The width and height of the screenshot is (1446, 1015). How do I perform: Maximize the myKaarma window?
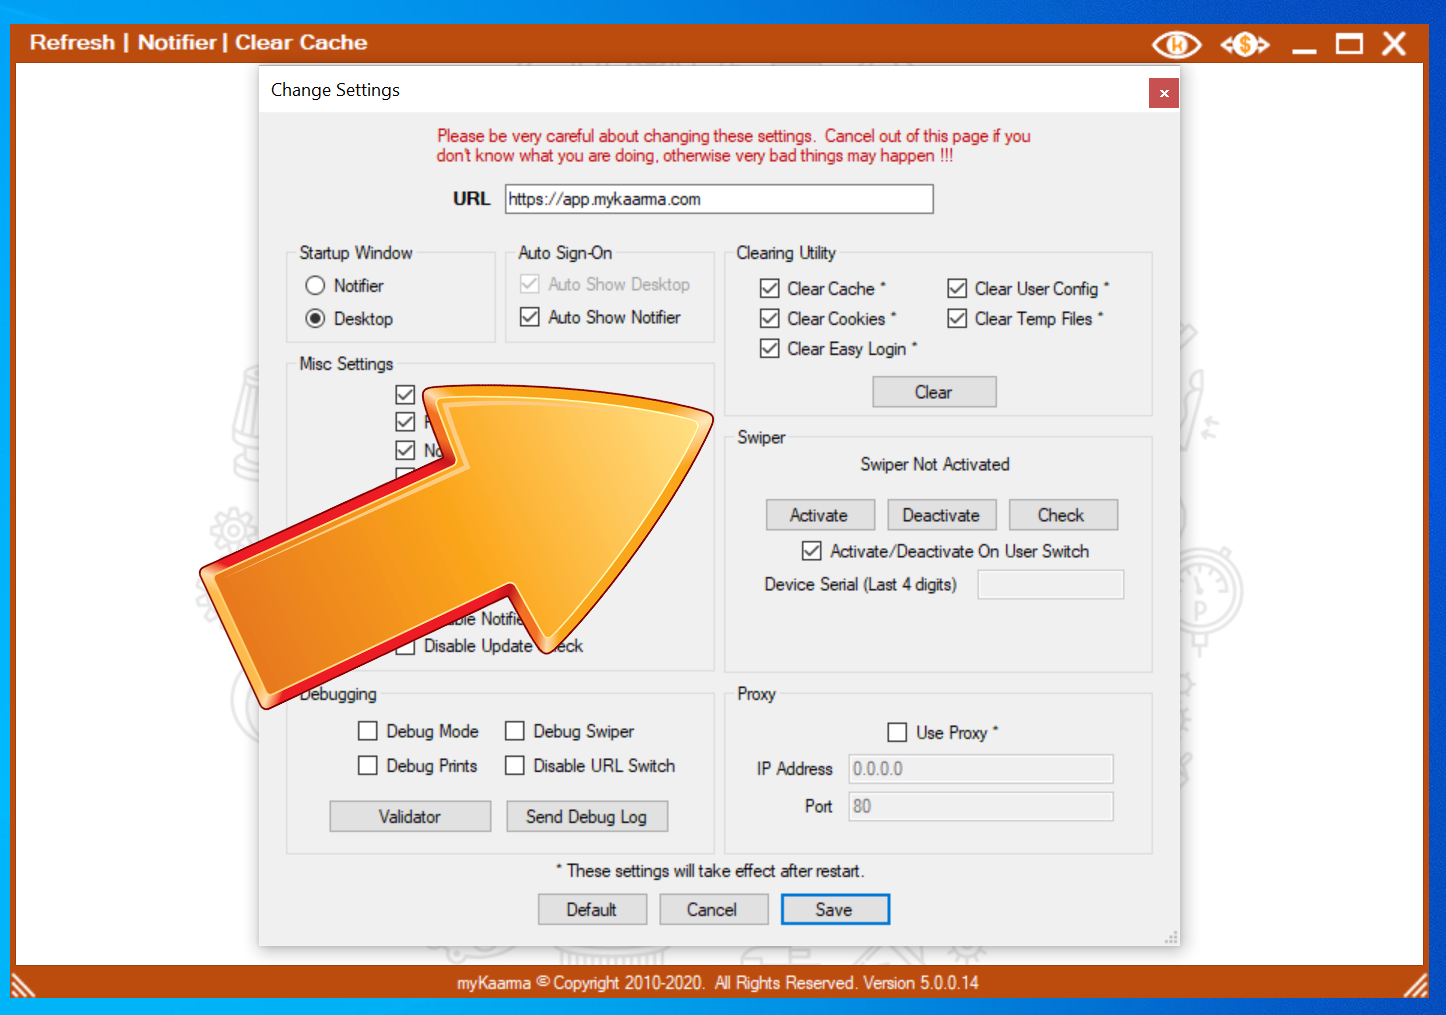point(1350,44)
